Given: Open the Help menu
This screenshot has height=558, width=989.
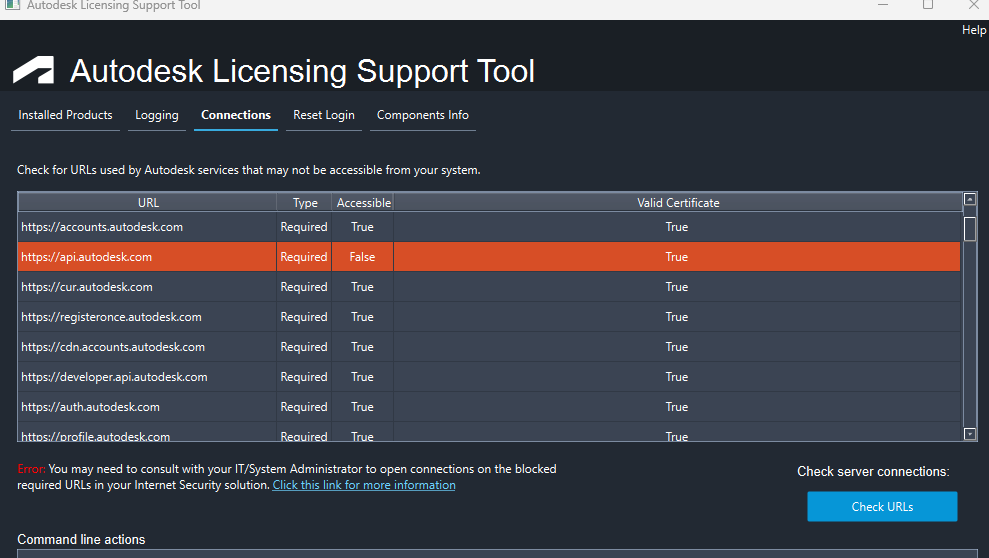Looking at the screenshot, I should 974,30.
